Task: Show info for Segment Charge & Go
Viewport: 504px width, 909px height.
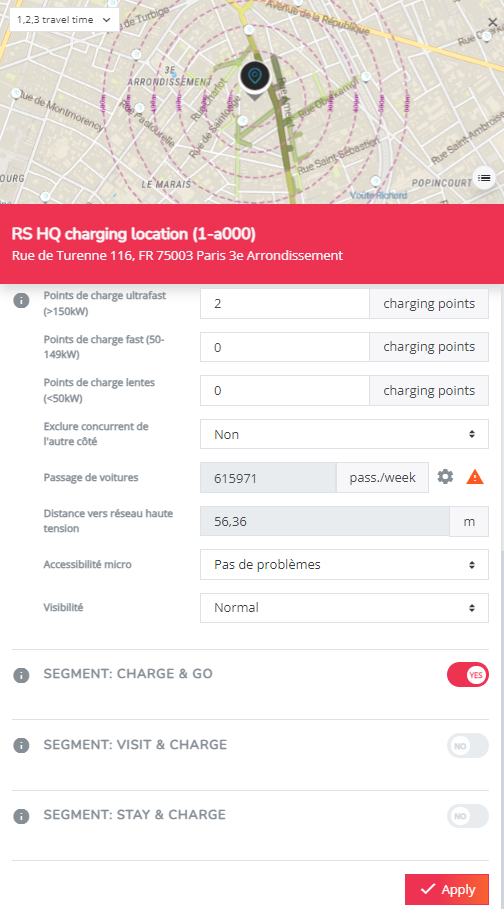Action: [21, 675]
